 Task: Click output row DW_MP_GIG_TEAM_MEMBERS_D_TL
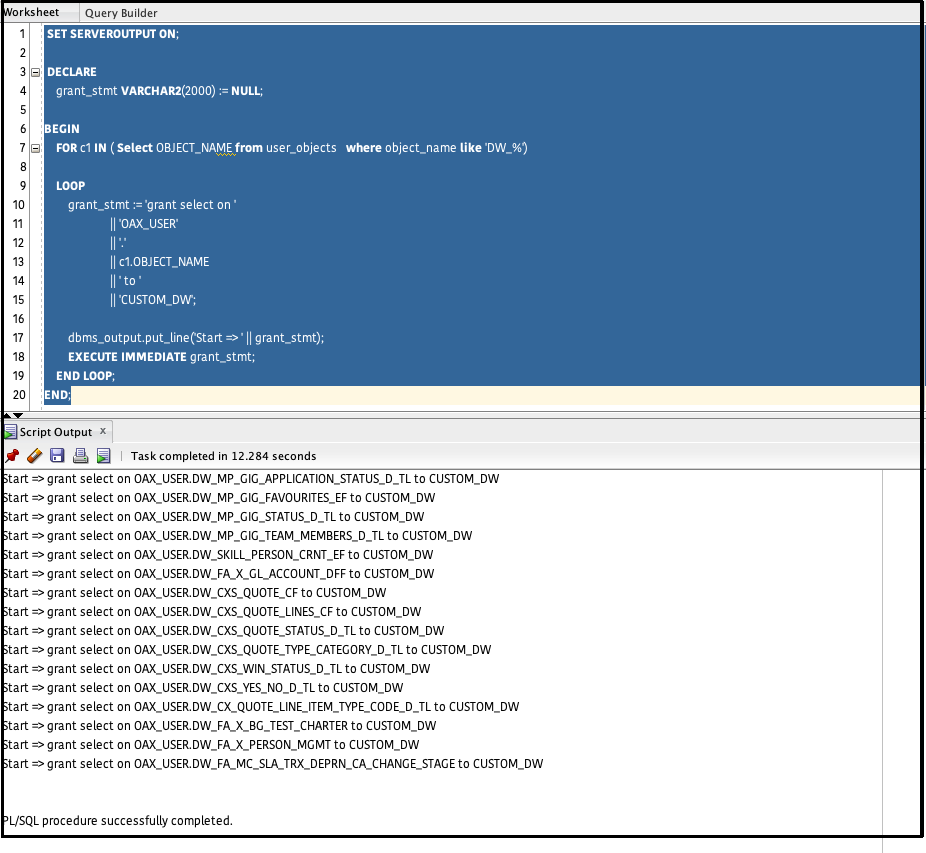pyautogui.click(x=237, y=536)
